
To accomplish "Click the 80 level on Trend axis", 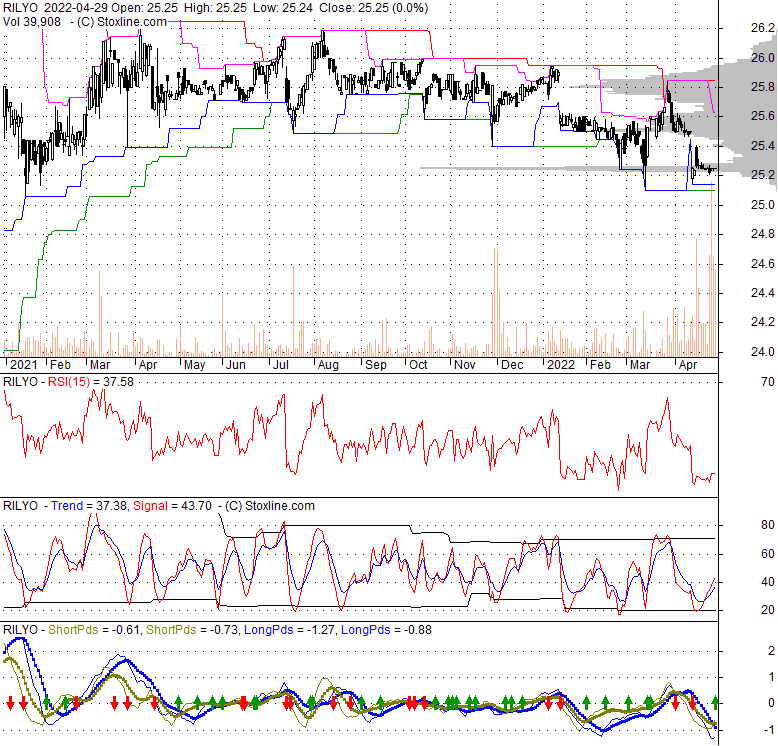I will (x=768, y=525).
